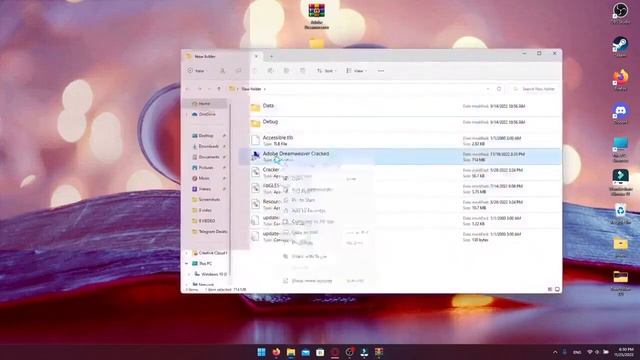Click the Up one level arrow
640x360 pixels.
[219, 89]
